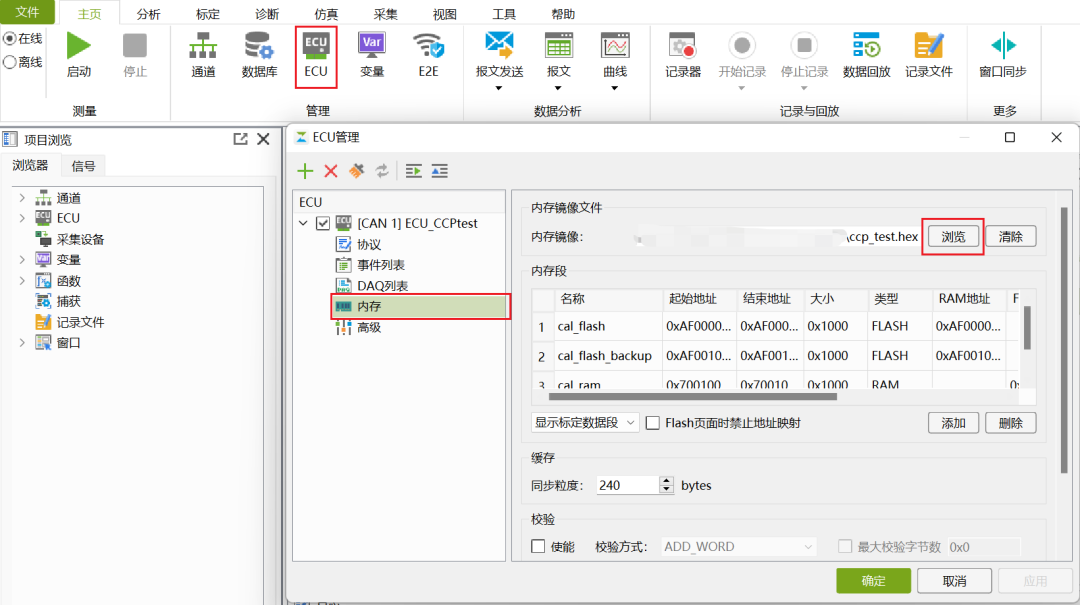
Task: Select the 在线 online radio button
Action: point(10,38)
